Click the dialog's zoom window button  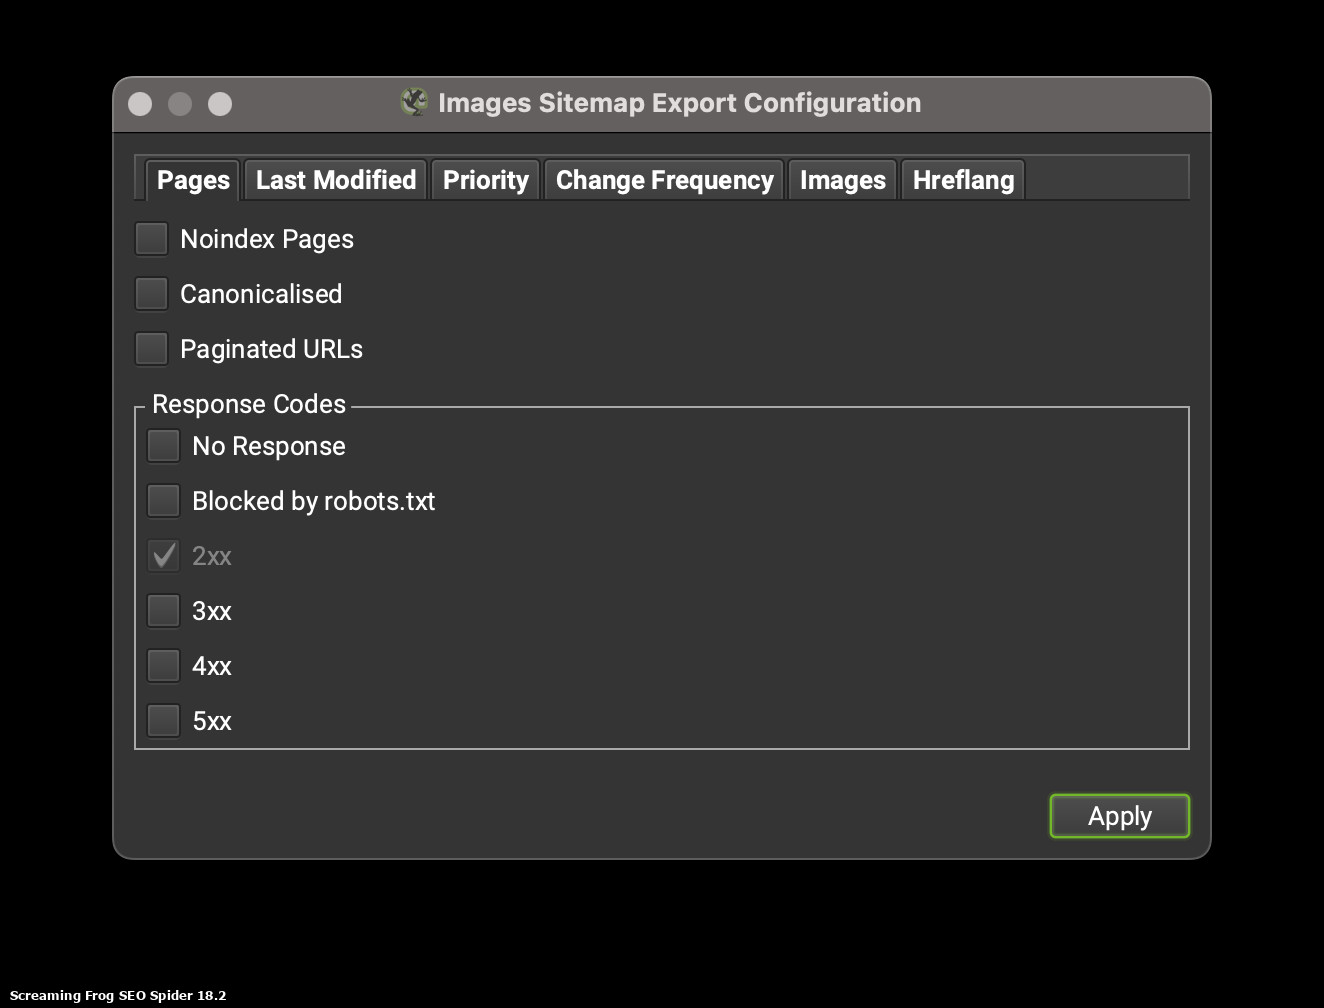coord(220,104)
